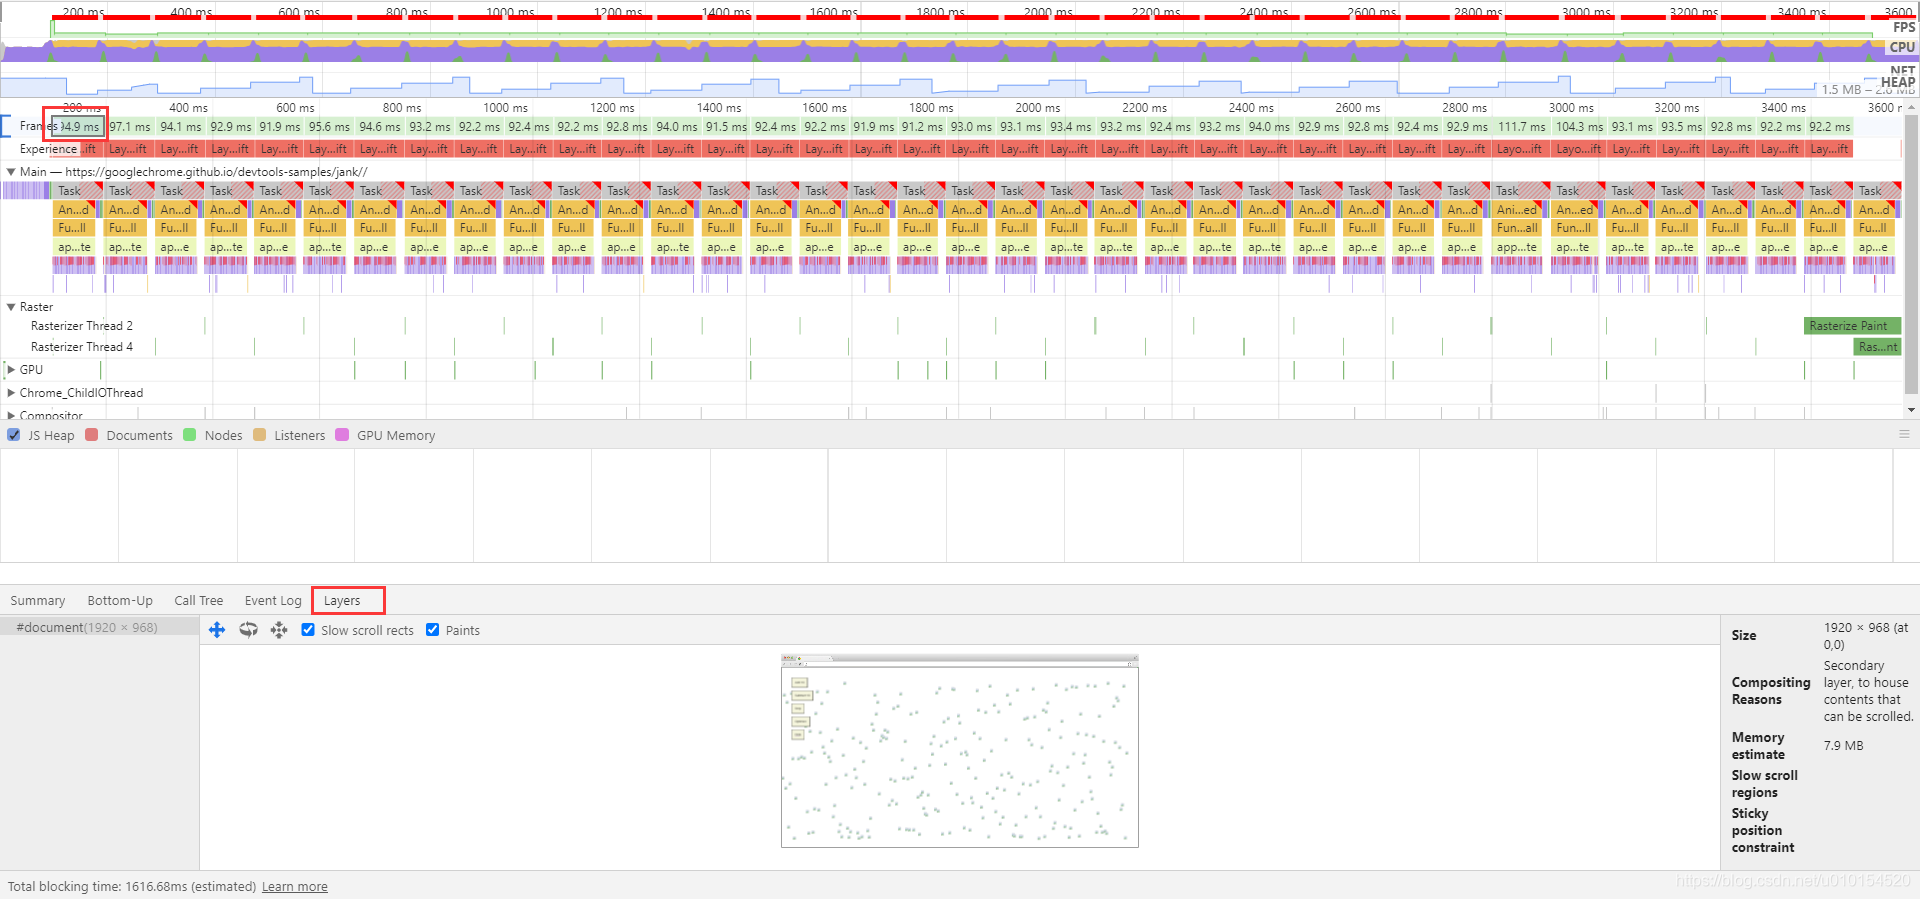Expand the GPU track
Screen dimensions: 1920x899
(11, 370)
